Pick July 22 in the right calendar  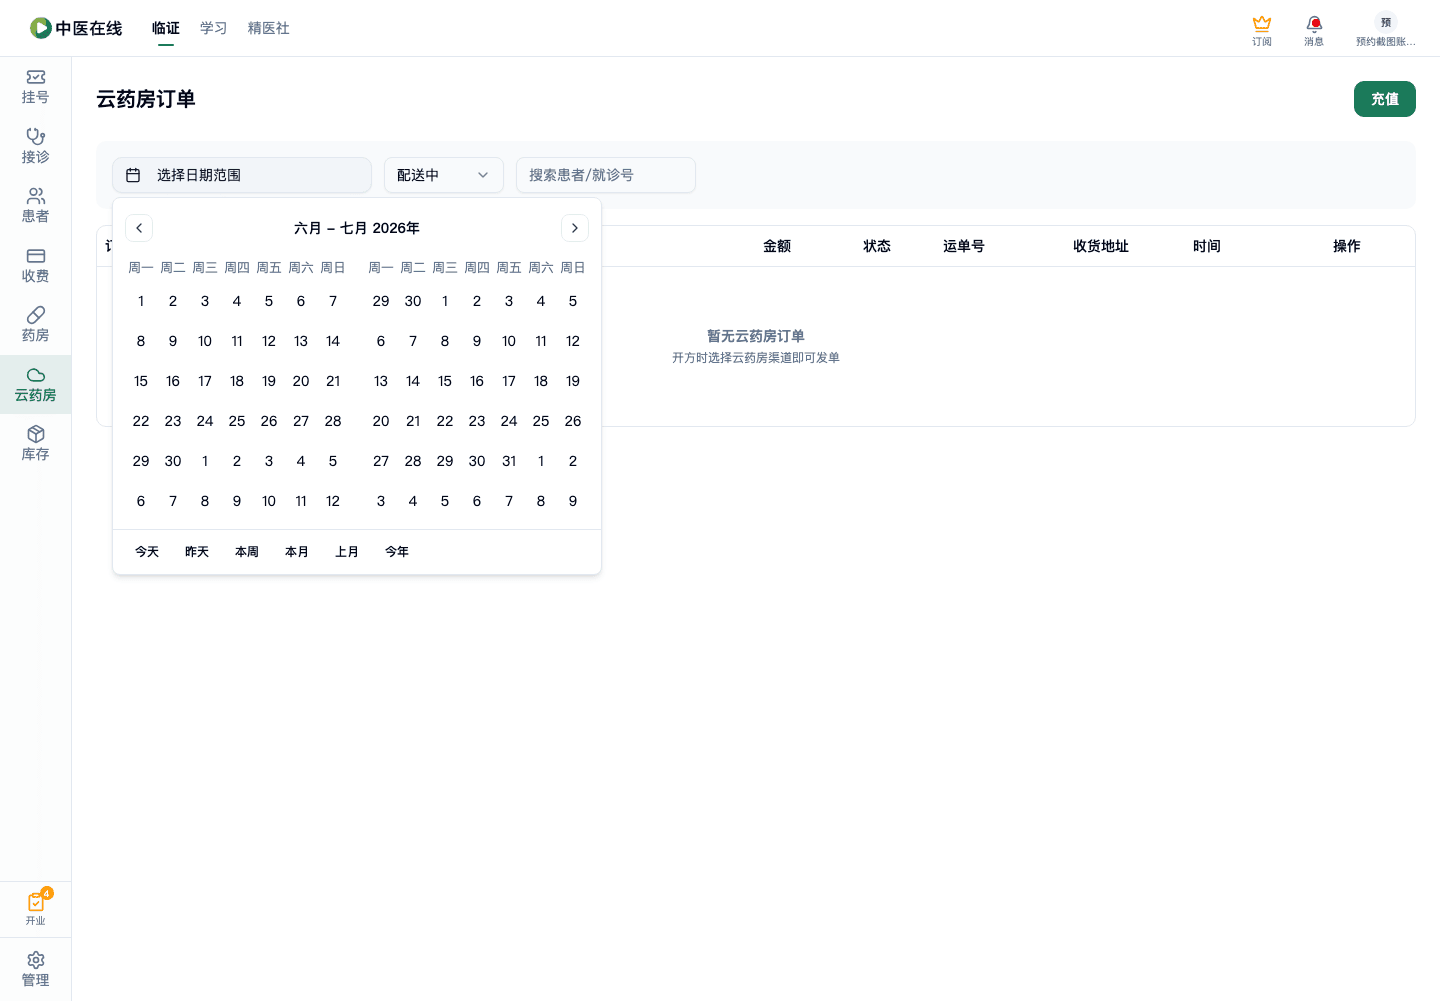(445, 421)
